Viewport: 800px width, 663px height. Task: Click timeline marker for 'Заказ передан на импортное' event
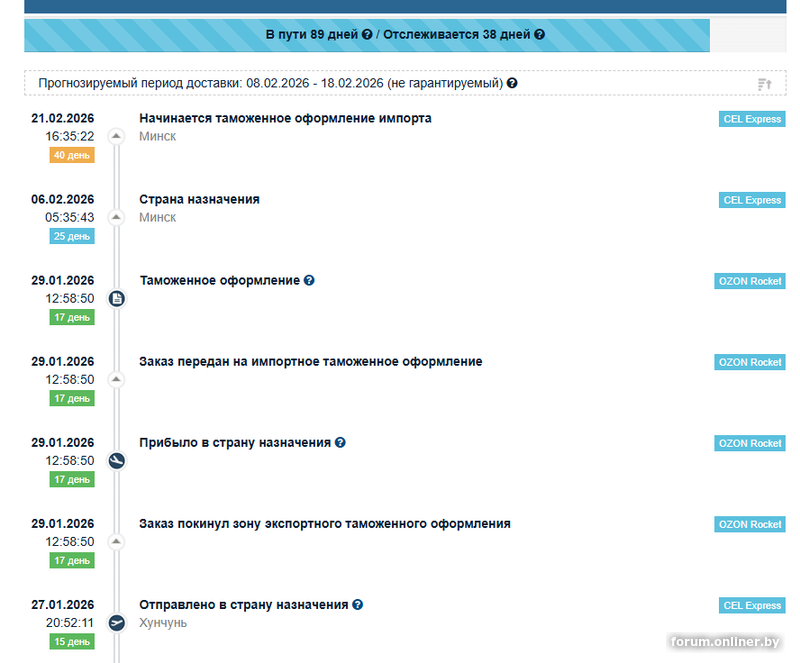[x=116, y=380]
